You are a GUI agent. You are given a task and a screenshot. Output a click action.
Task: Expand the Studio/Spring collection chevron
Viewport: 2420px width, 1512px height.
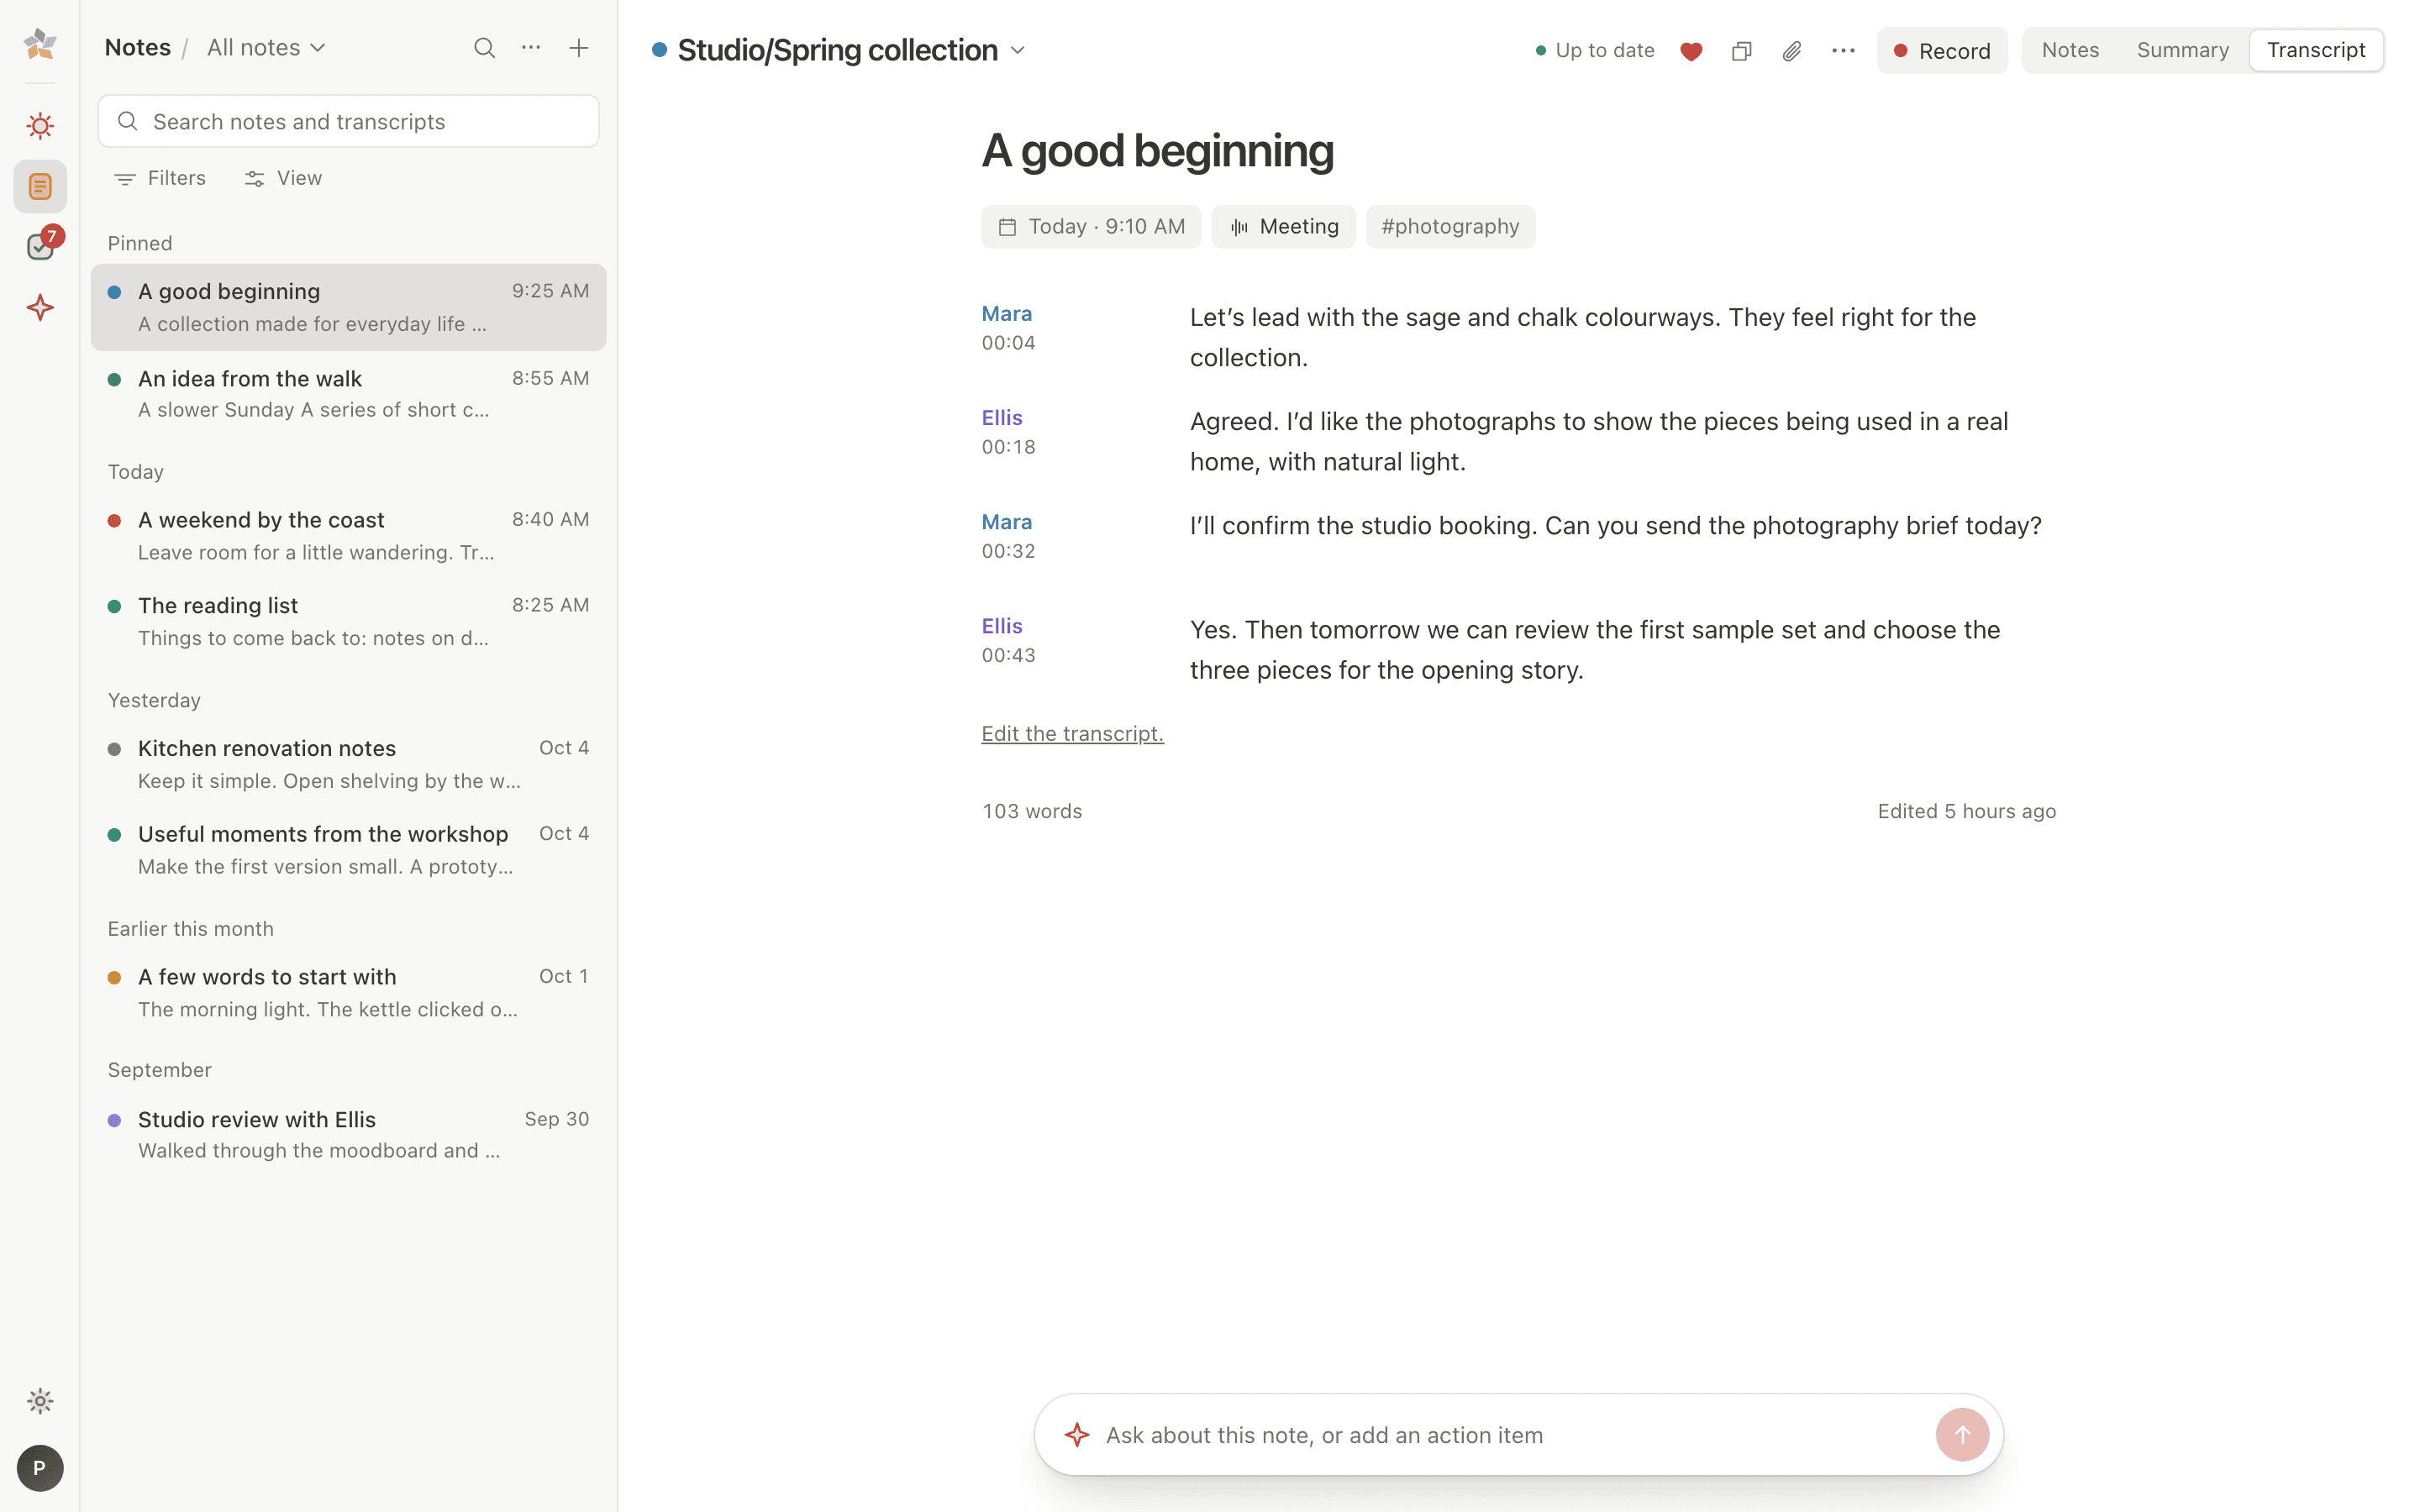[1018, 50]
